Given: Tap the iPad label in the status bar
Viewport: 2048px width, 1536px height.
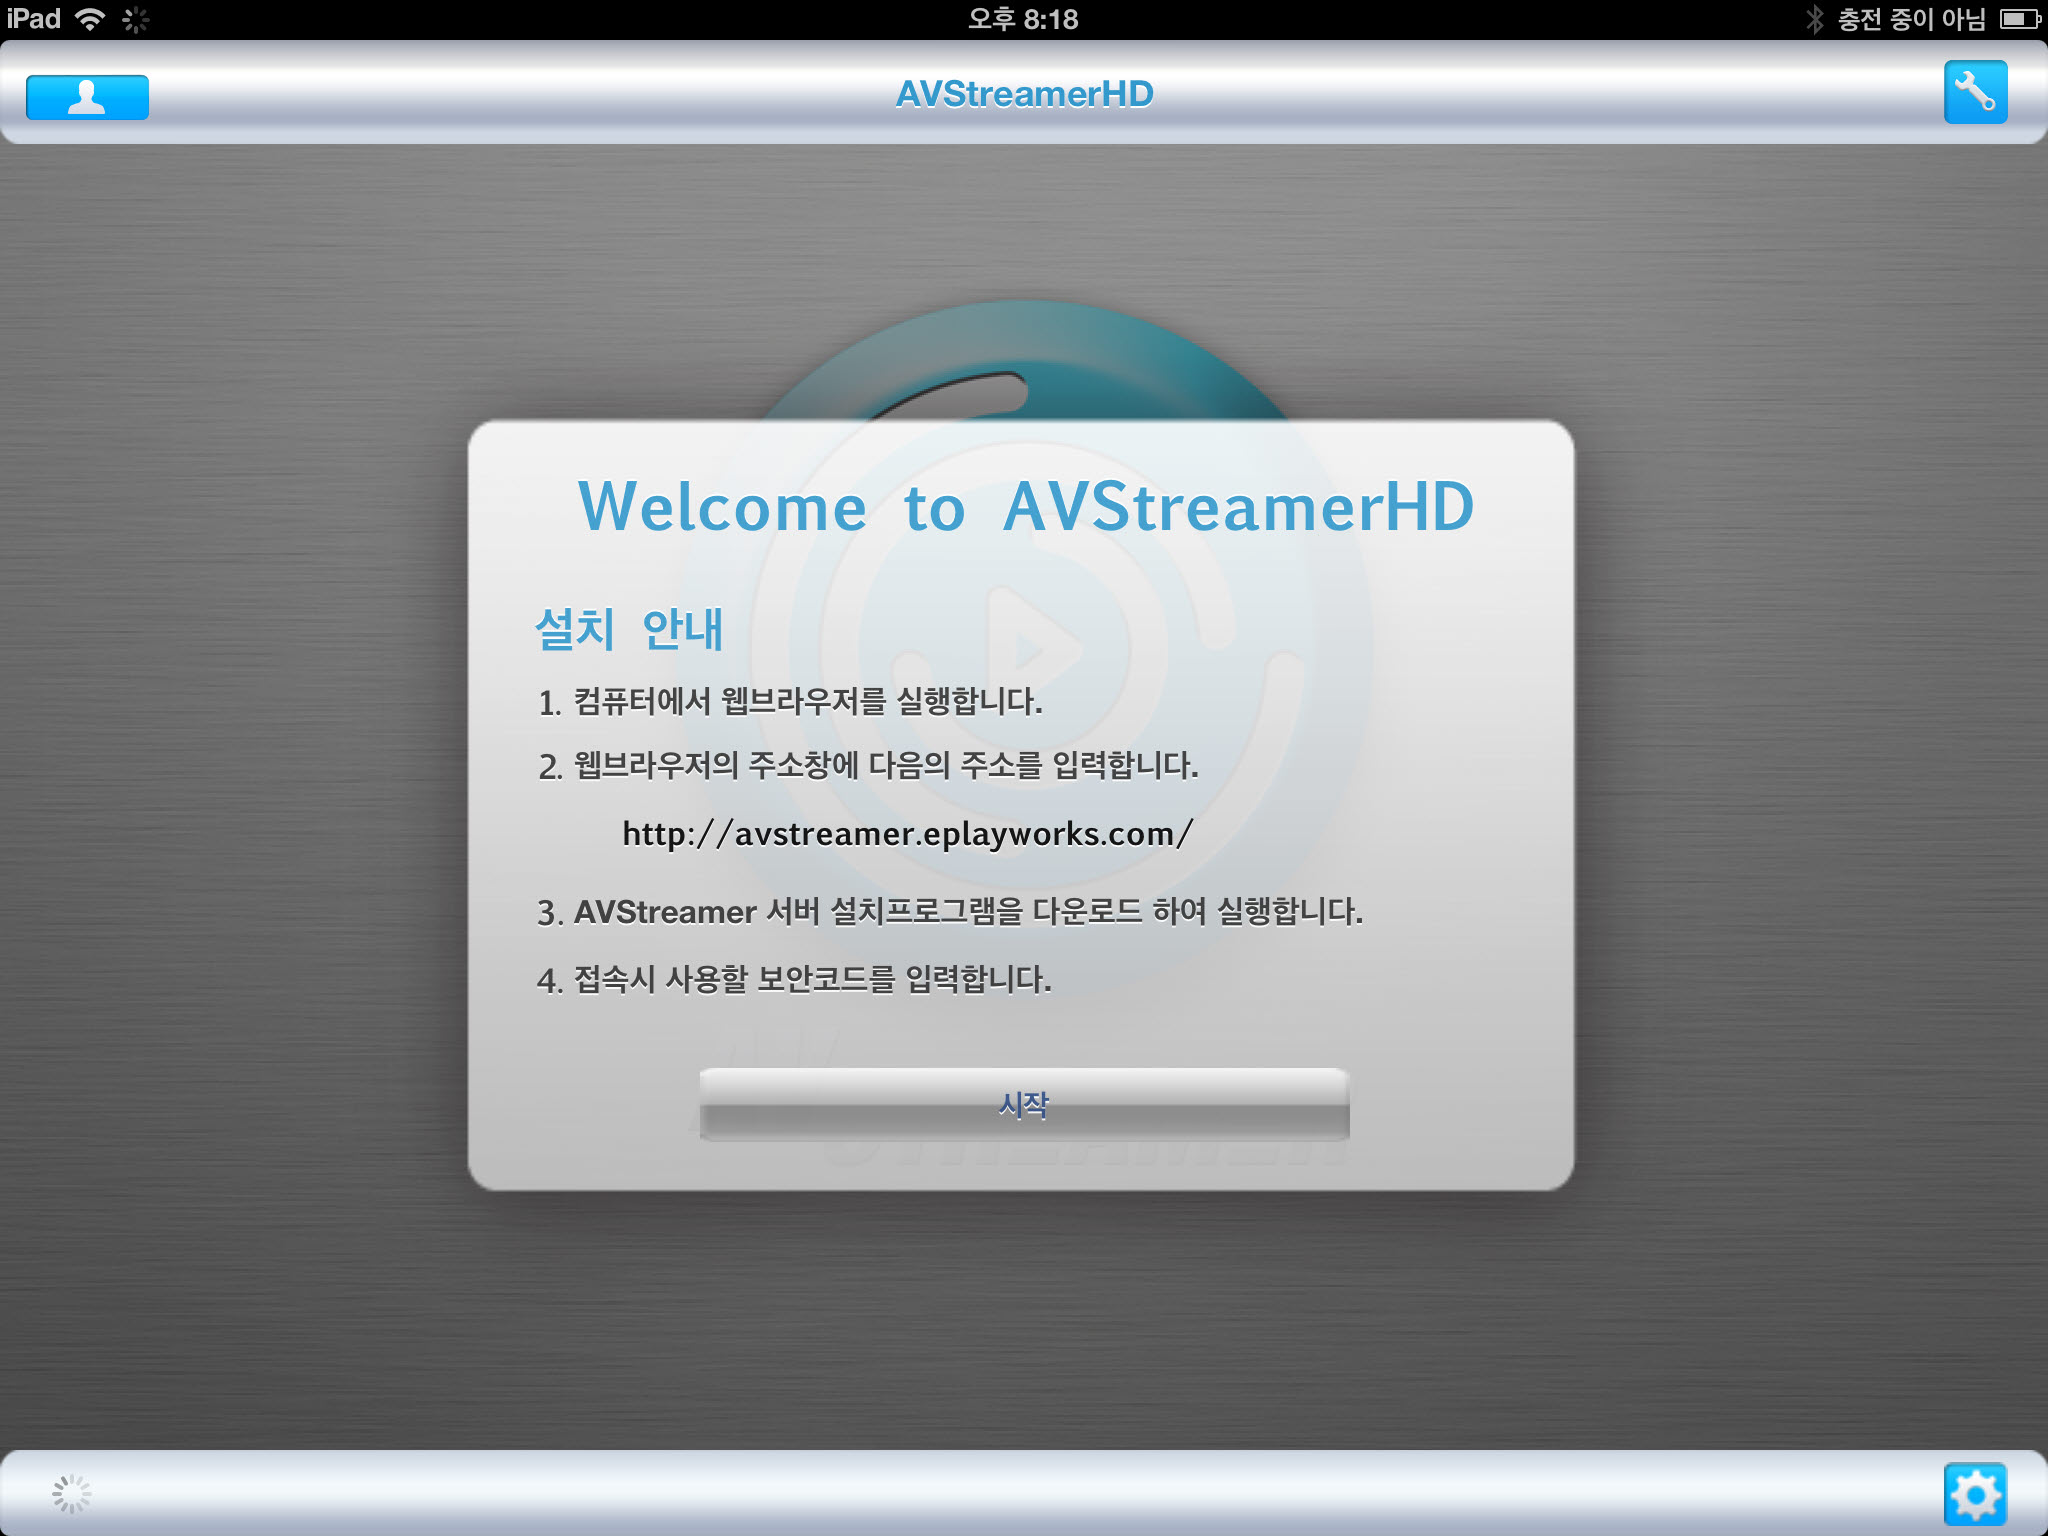Looking at the screenshot, I should [x=34, y=19].
